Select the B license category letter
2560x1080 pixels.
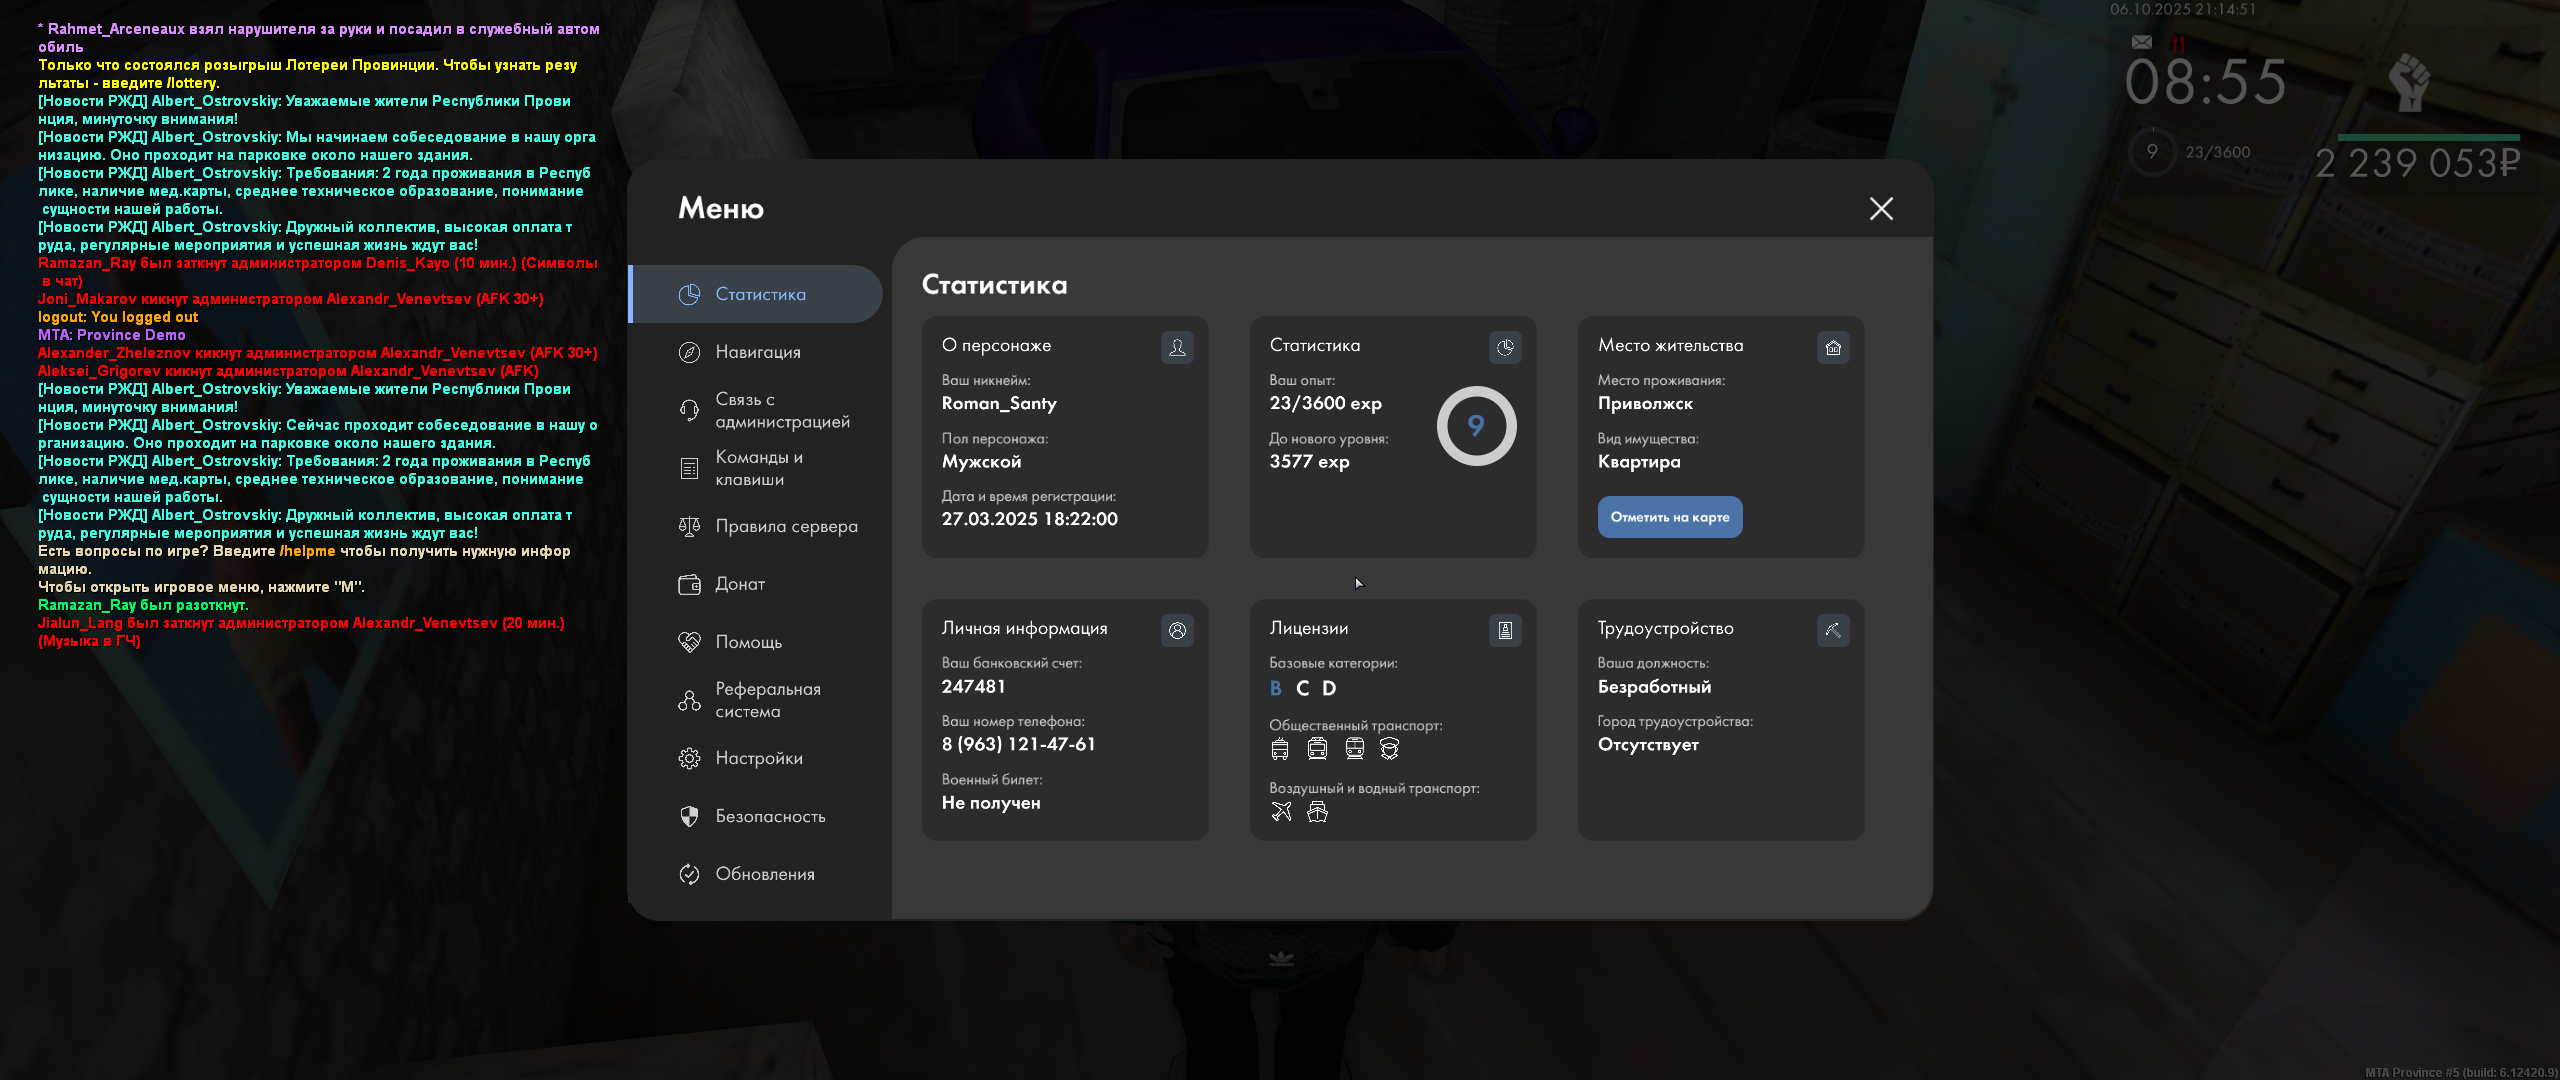click(x=1275, y=688)
